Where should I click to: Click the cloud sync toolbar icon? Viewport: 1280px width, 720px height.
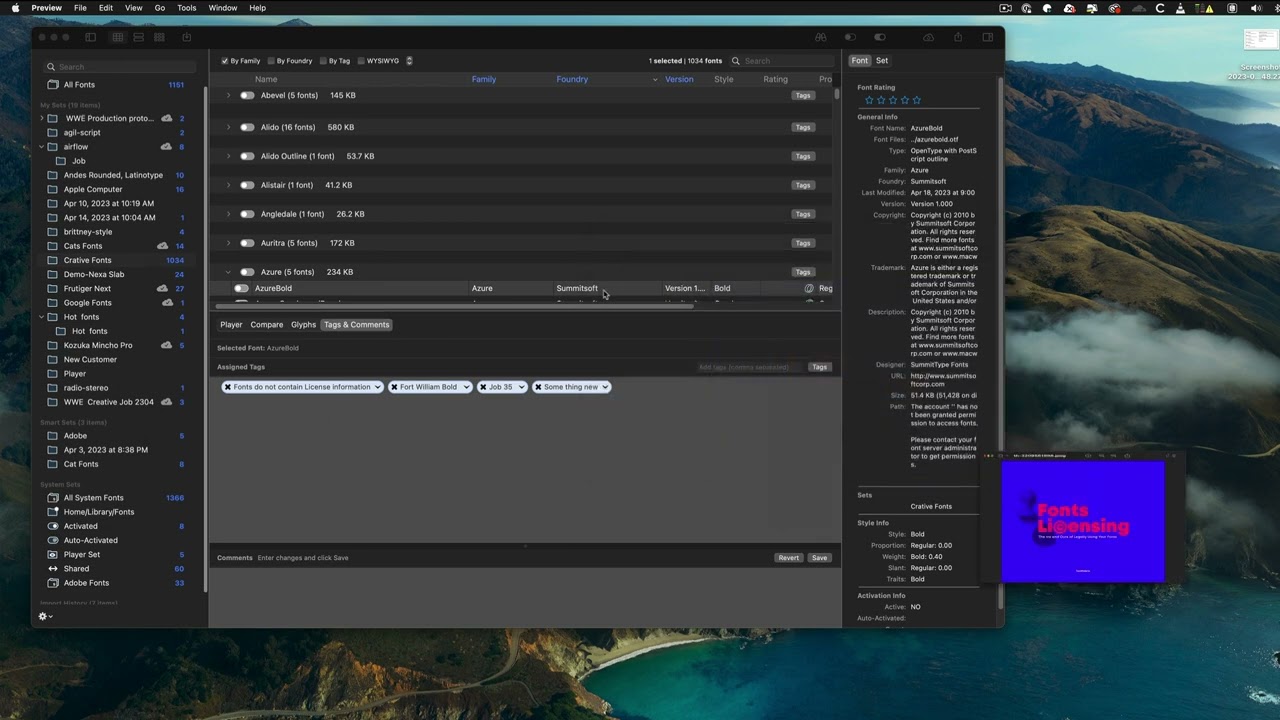(928, 37)
